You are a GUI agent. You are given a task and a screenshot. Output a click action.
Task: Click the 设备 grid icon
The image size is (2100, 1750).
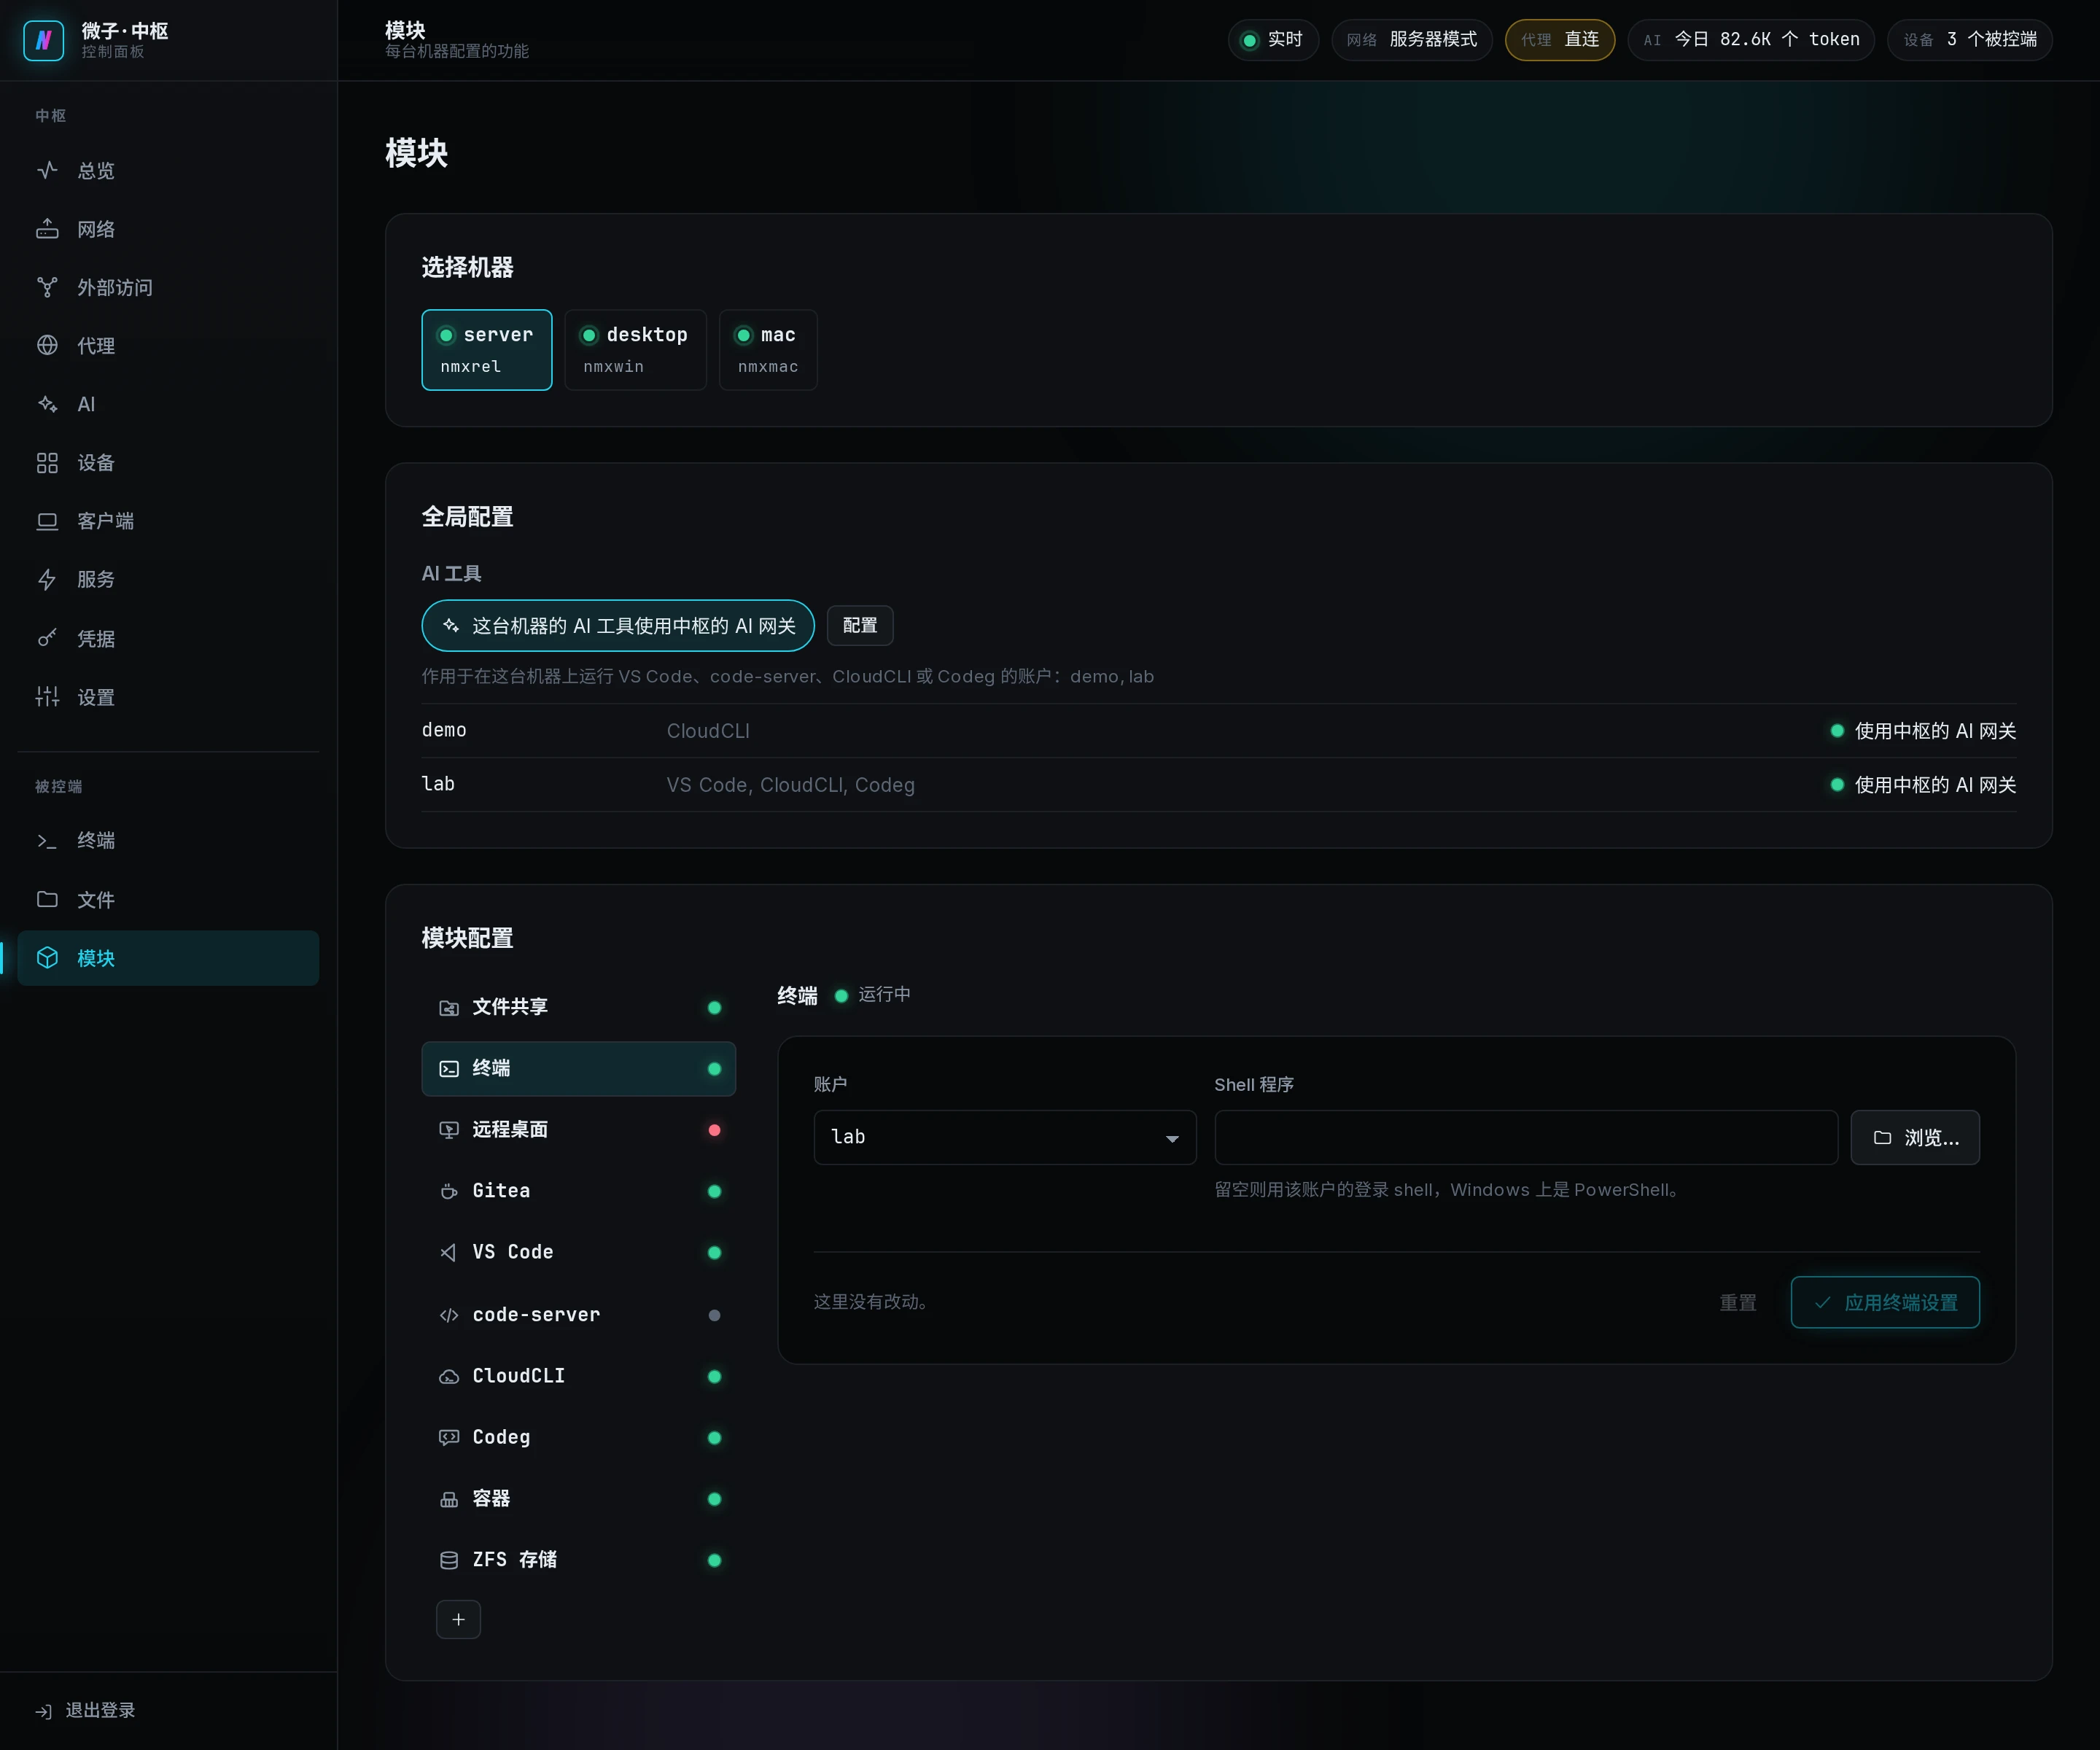(47, 463)
